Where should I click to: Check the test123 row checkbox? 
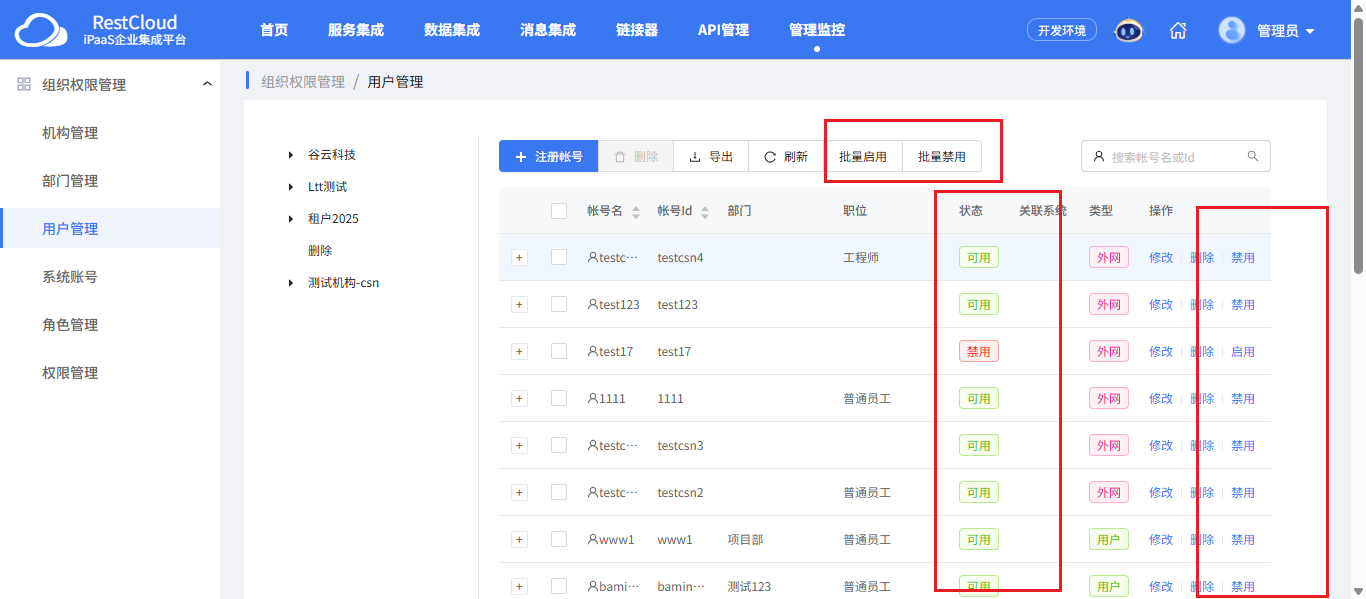tap(559, 304)
